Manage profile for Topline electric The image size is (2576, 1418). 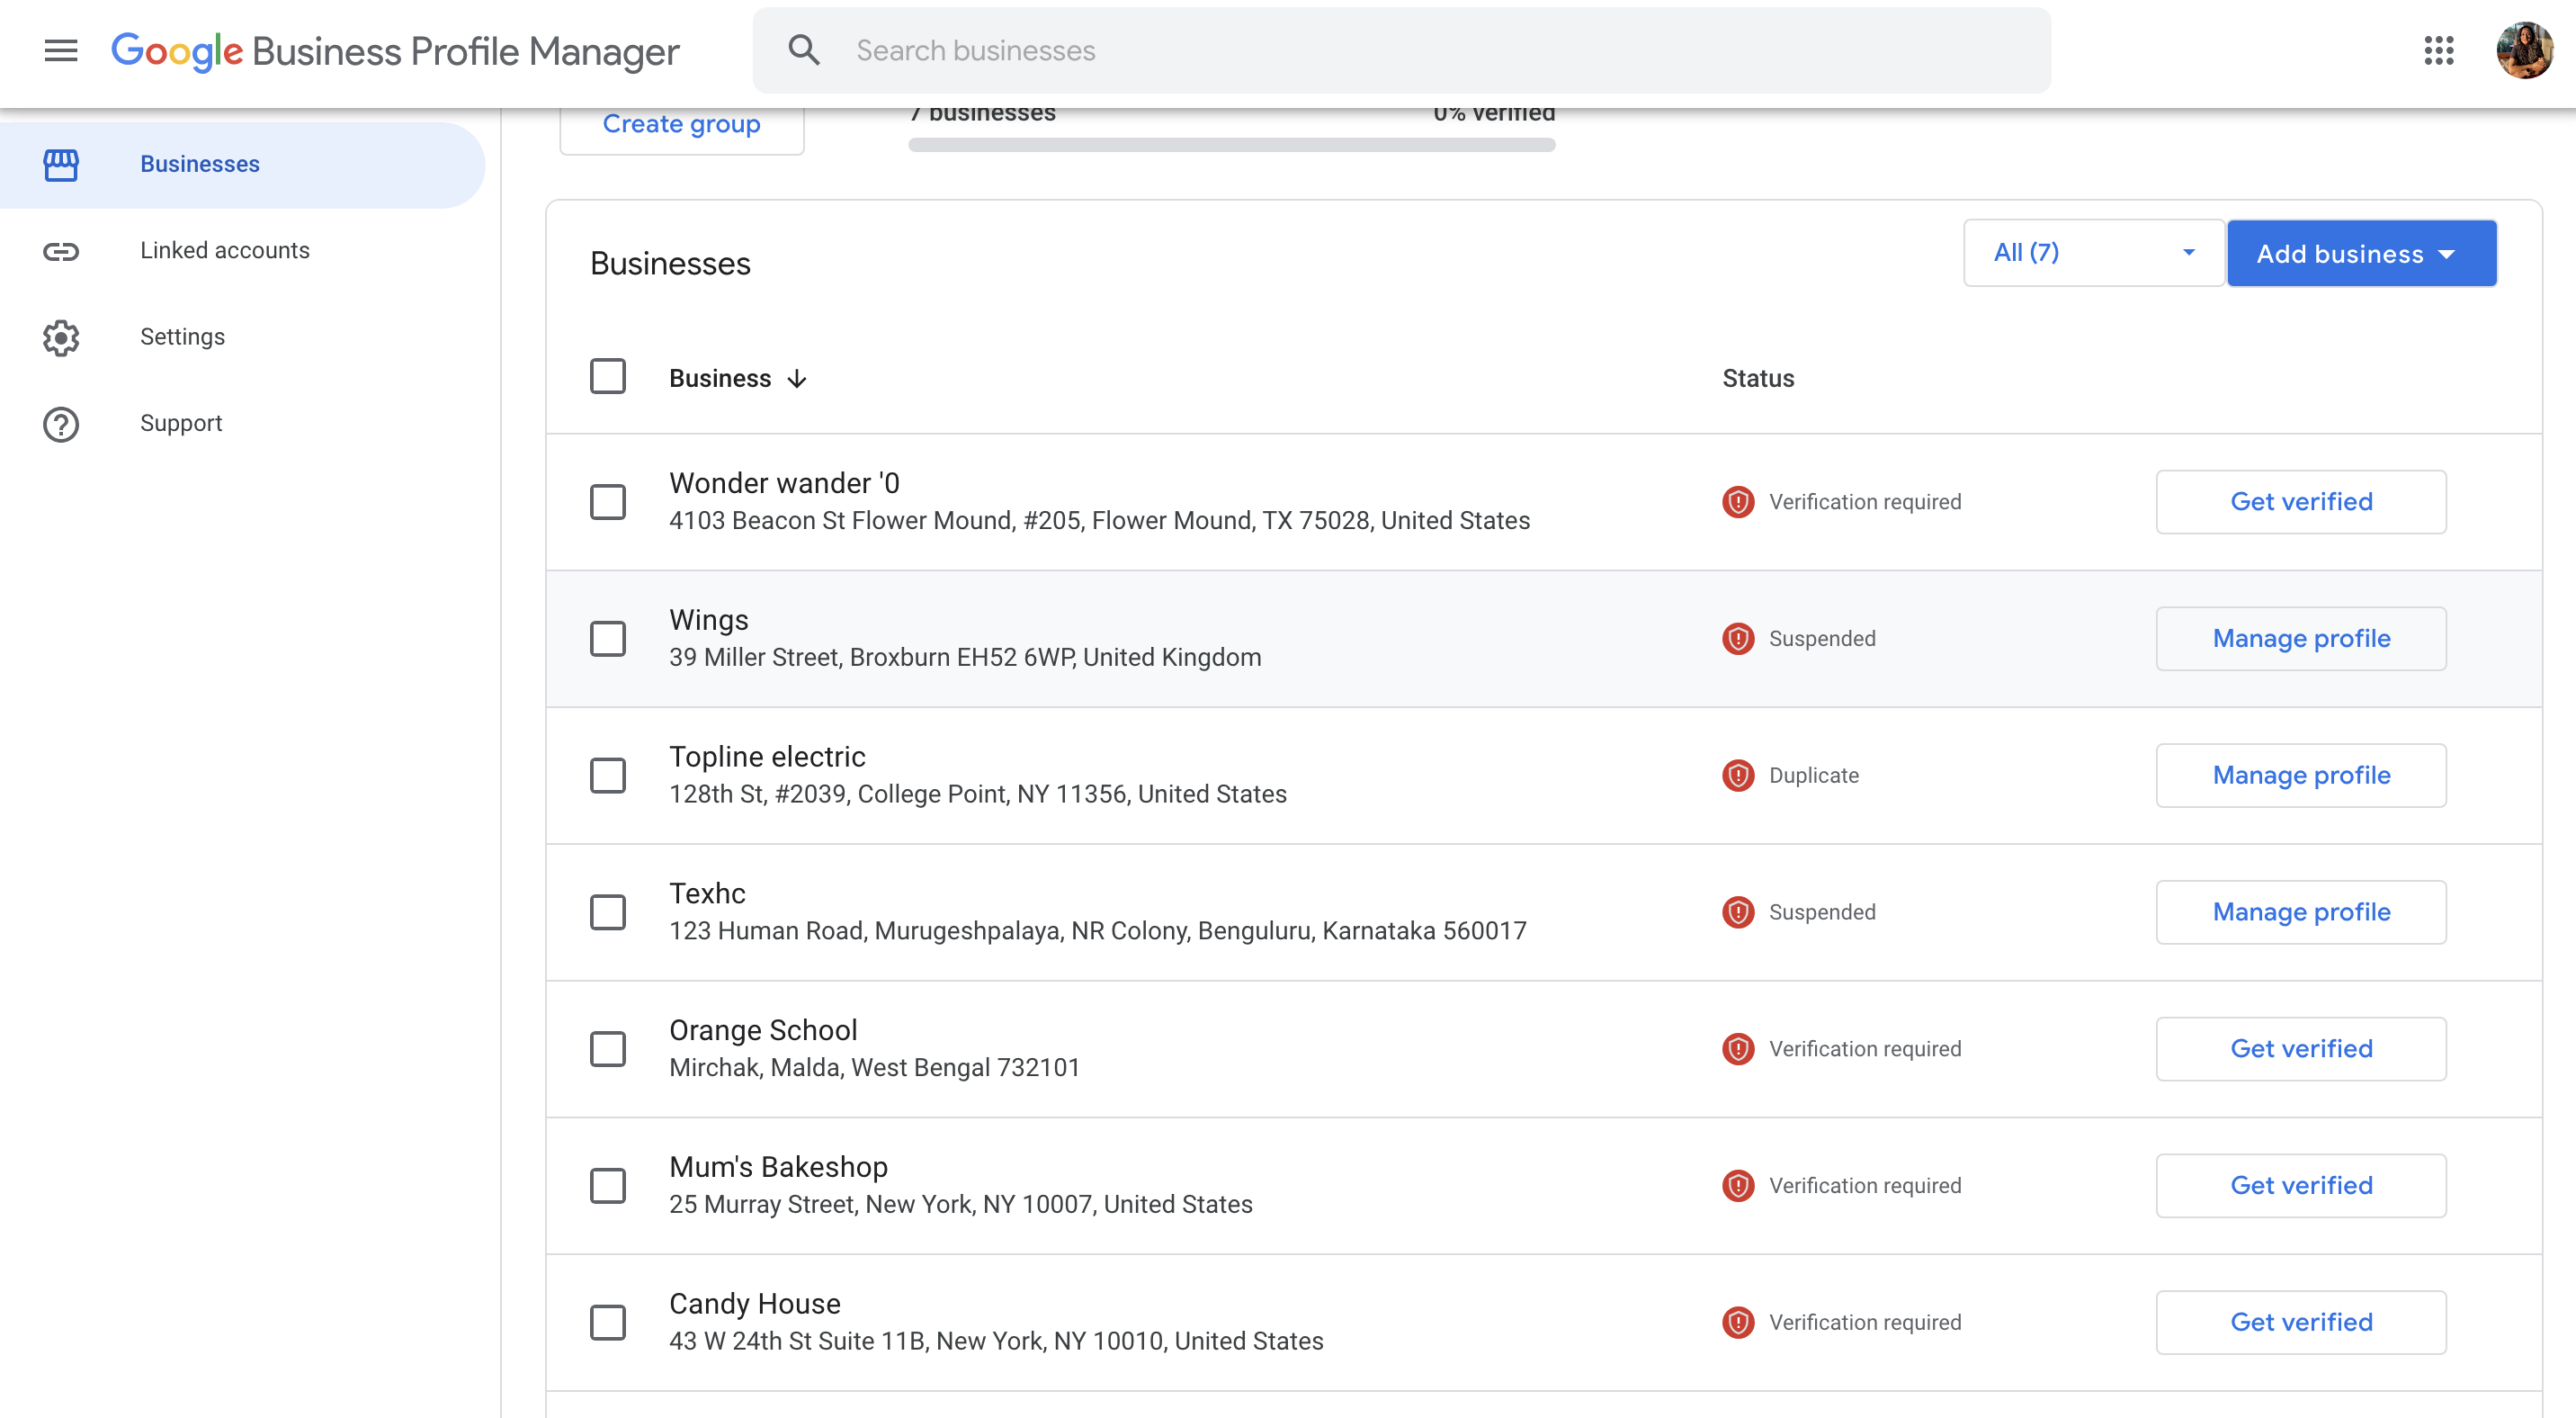[2301, 776]
